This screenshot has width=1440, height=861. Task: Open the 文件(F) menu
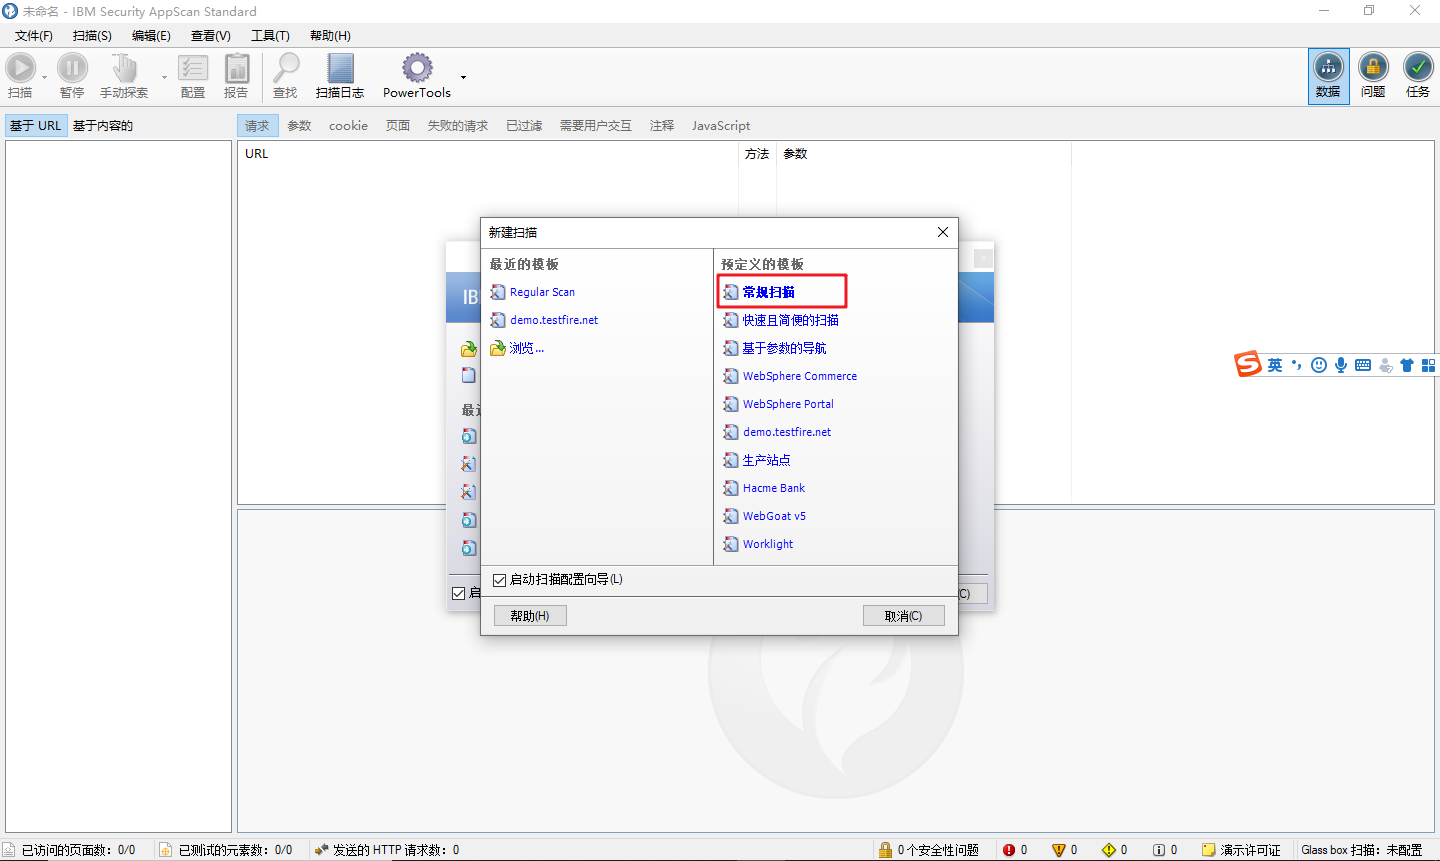coord(34,36)
